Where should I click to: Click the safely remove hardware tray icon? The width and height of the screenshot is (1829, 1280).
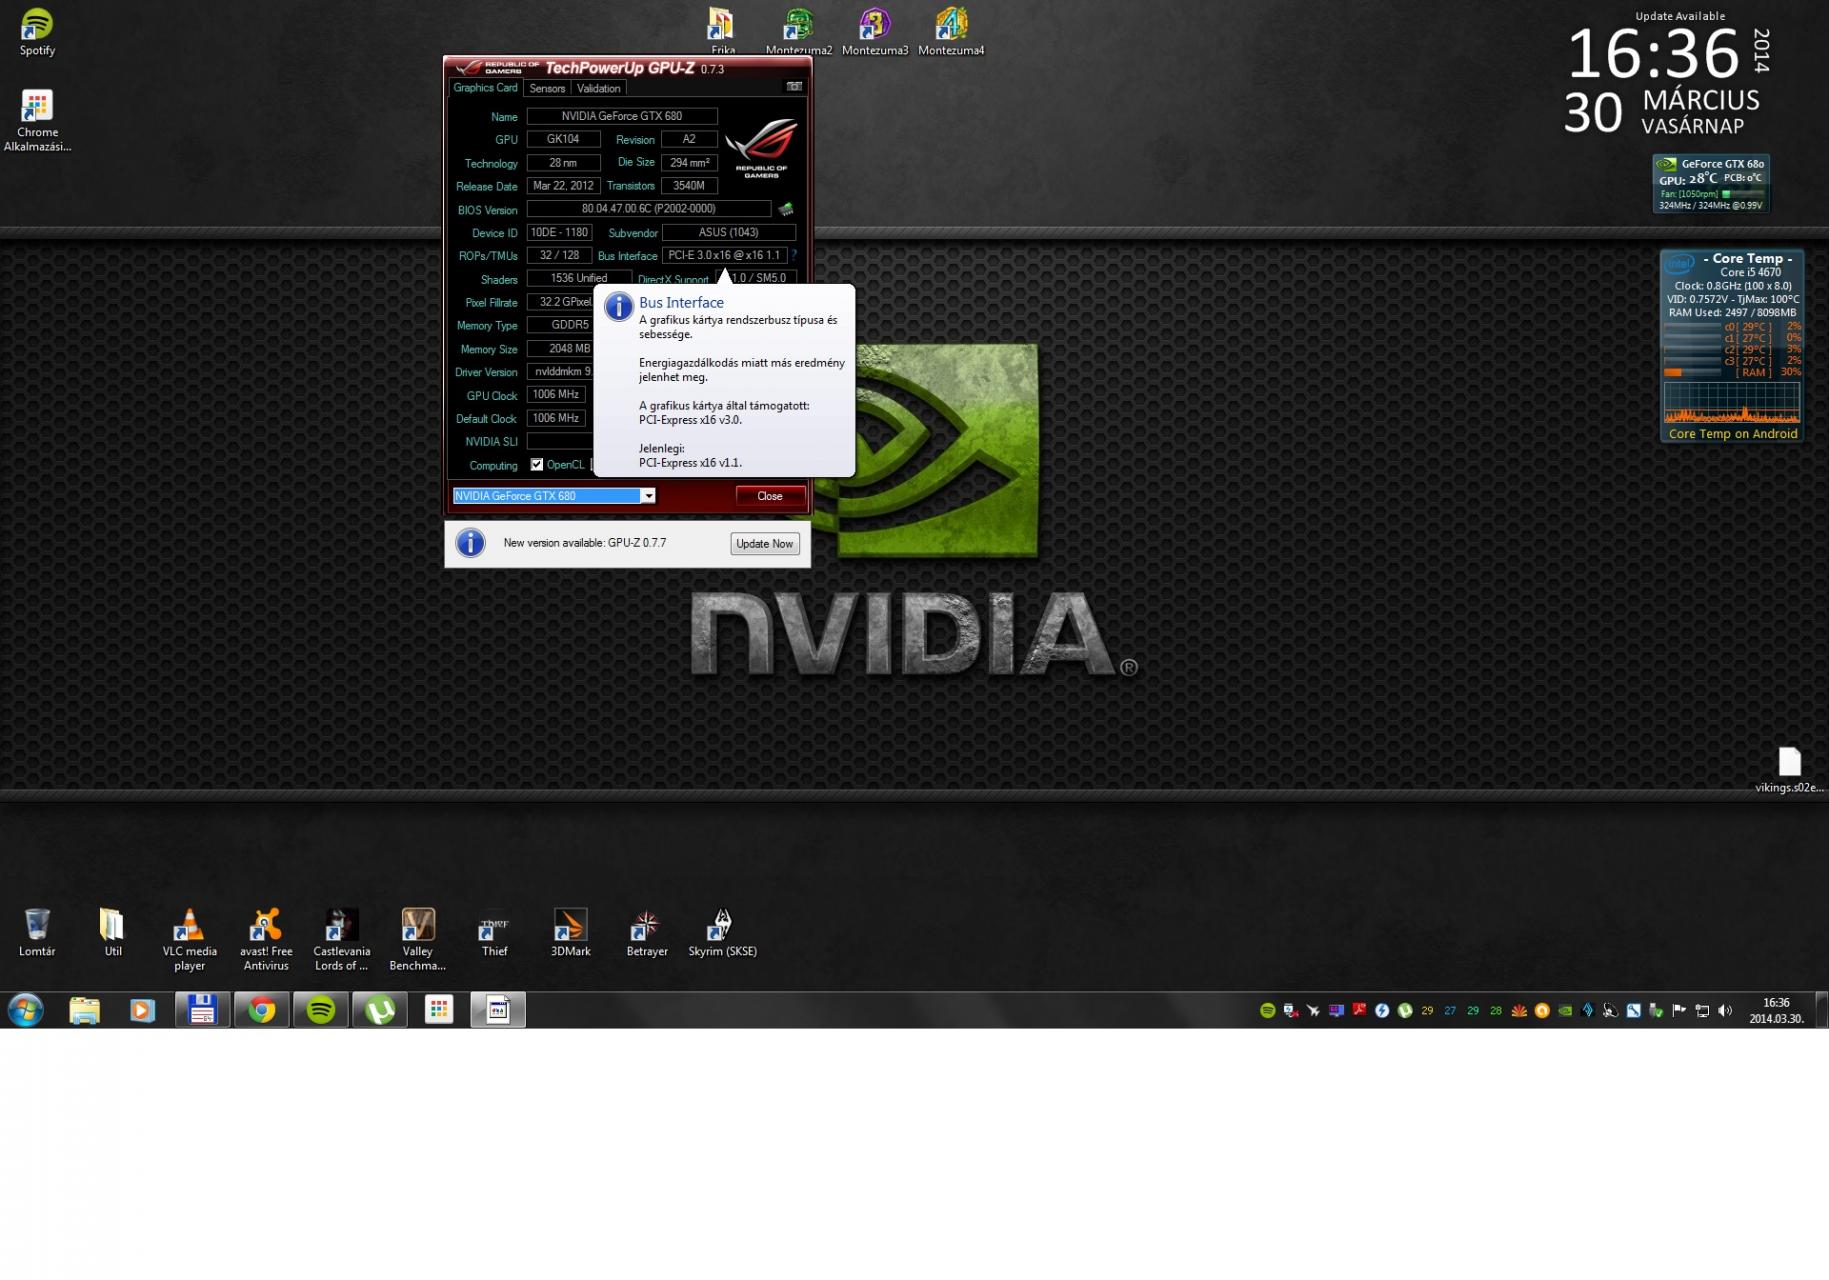[1656, 1010]
